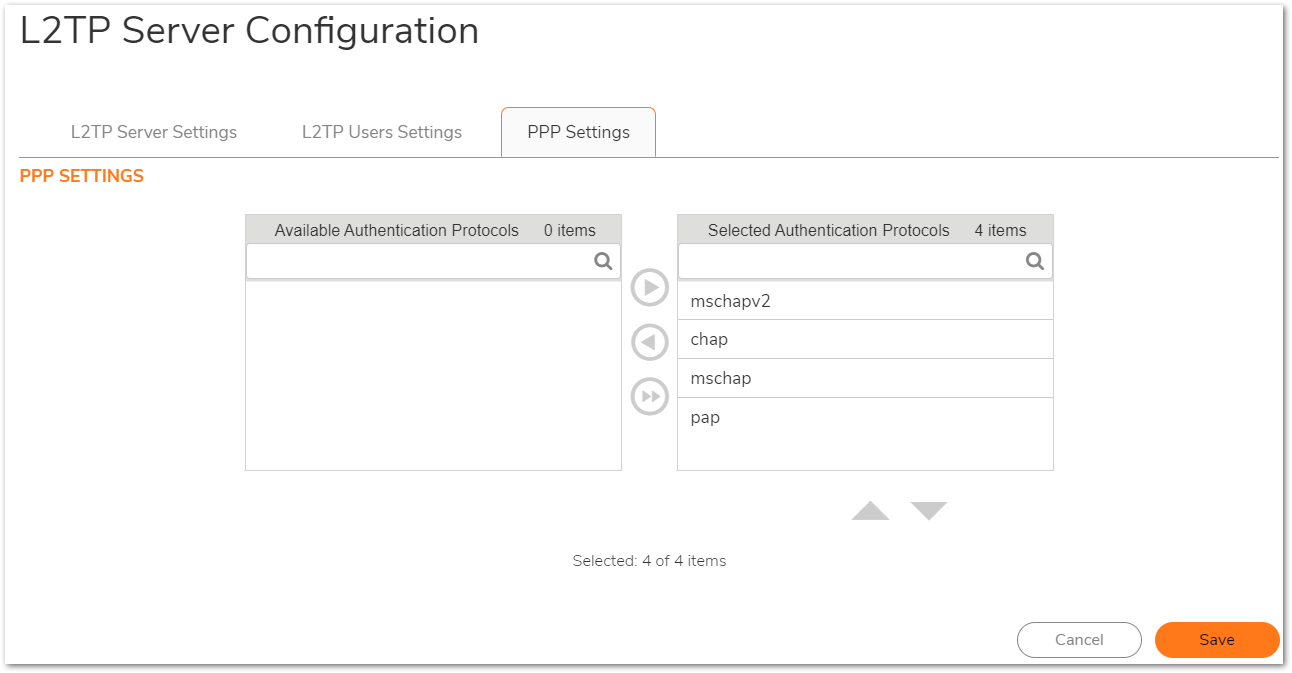Focus the Available Protocols search field

[420, 261]
